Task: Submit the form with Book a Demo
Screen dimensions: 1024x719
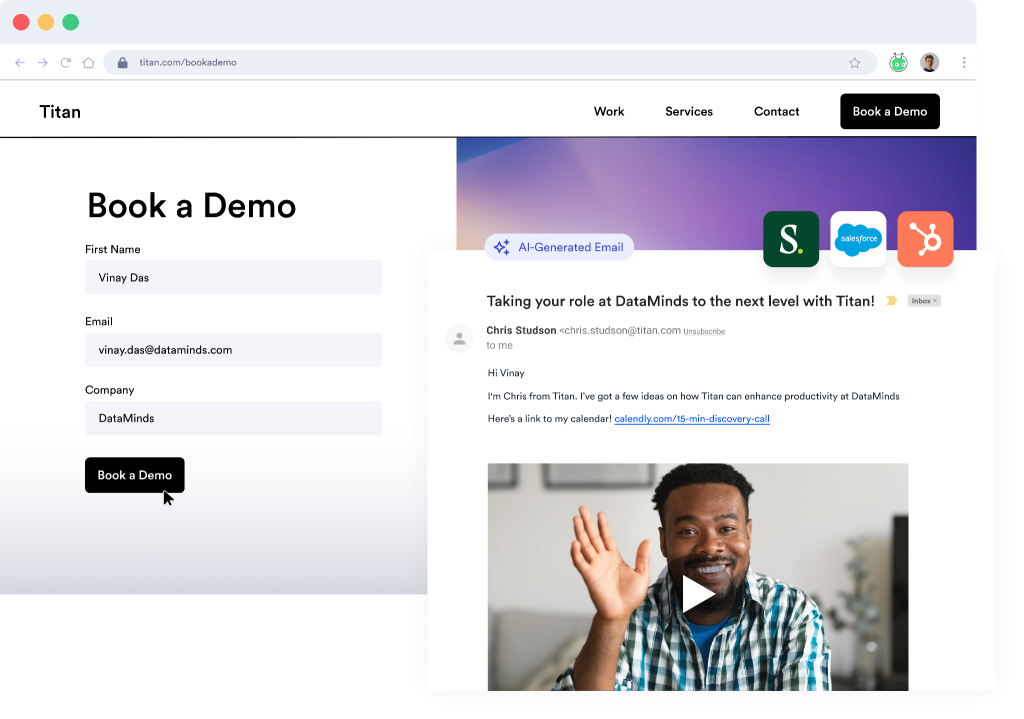Action: click(x=134, y=475)
